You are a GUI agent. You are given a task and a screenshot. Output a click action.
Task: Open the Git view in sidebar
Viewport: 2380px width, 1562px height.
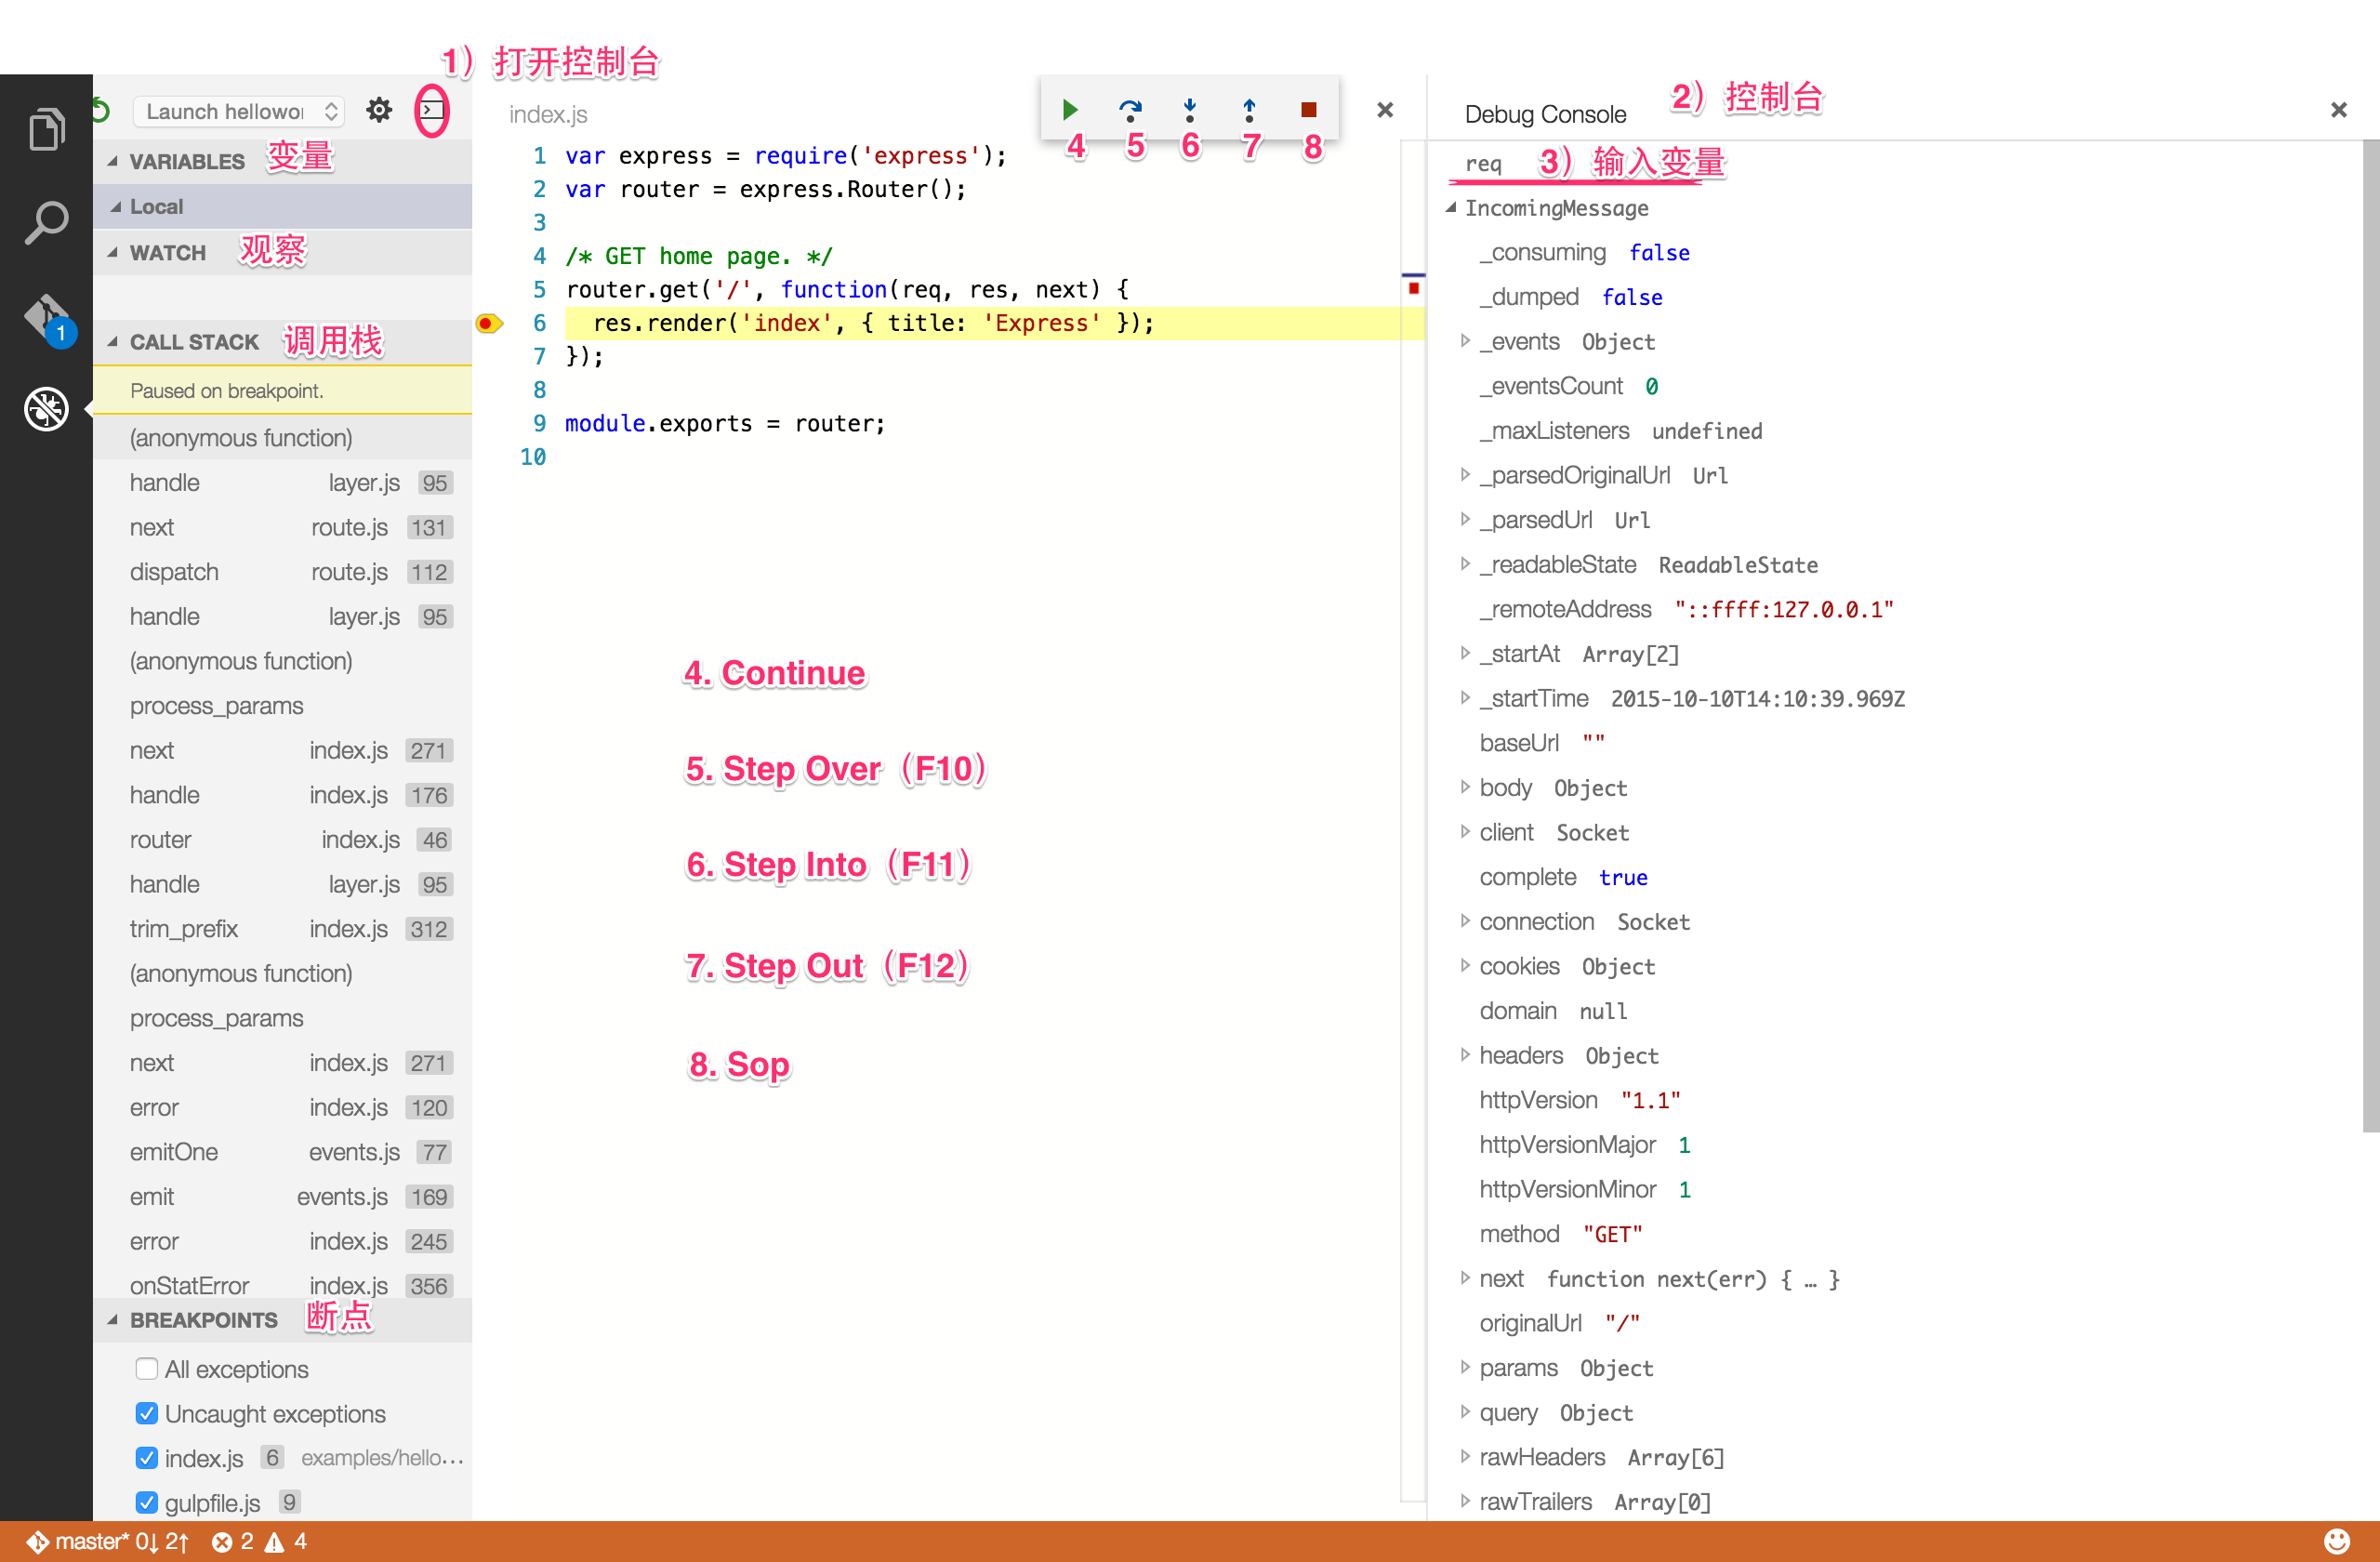pos(46,316)
